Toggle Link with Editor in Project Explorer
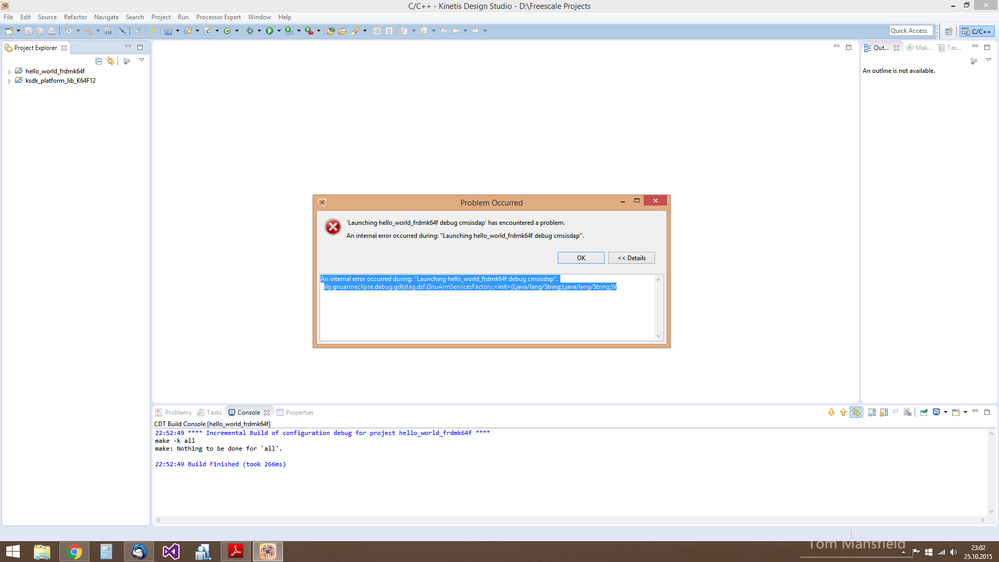Screen dimensions: 999x562 111,61
